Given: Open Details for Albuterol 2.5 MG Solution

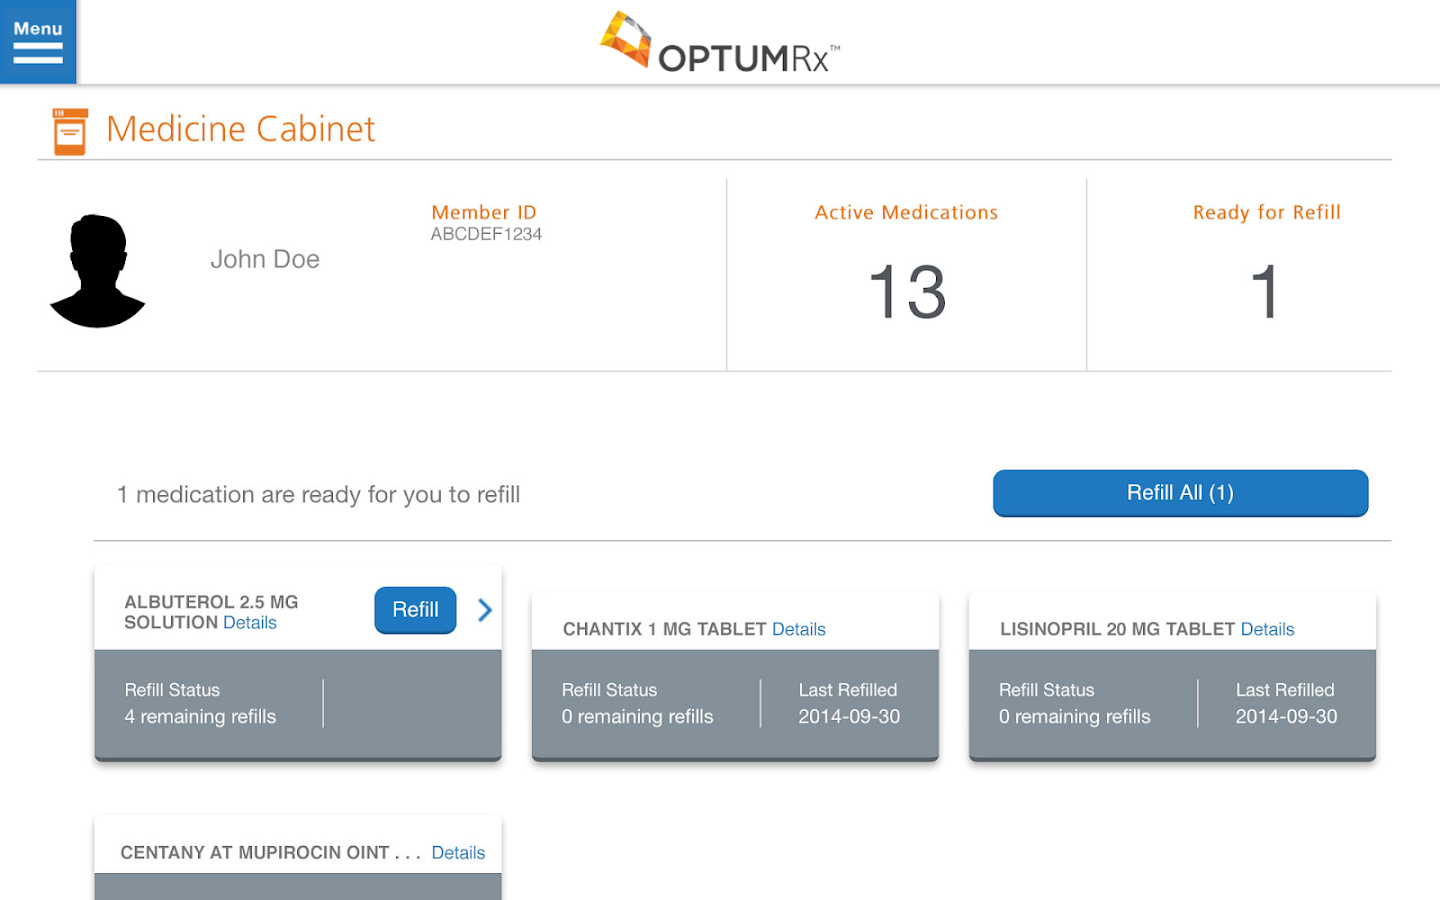Looking at the screenshot, I should (250, 623).
